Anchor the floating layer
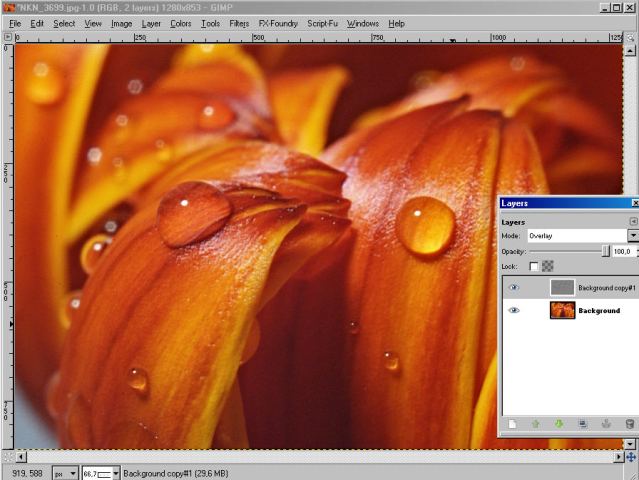 [606, 424]
